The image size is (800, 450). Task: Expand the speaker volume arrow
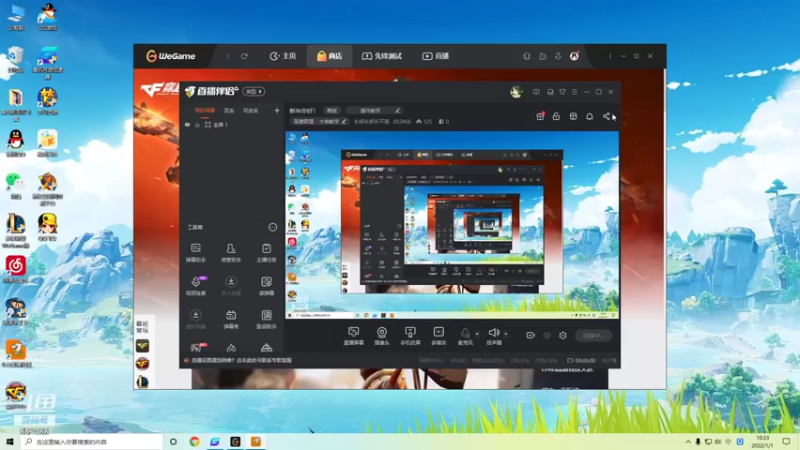[x=506, y=334]
